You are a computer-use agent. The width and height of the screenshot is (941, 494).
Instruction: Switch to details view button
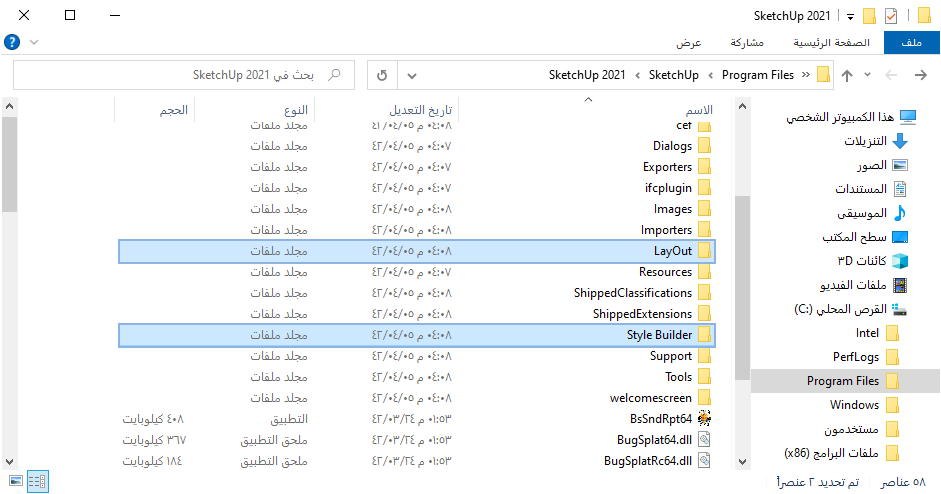37,481
